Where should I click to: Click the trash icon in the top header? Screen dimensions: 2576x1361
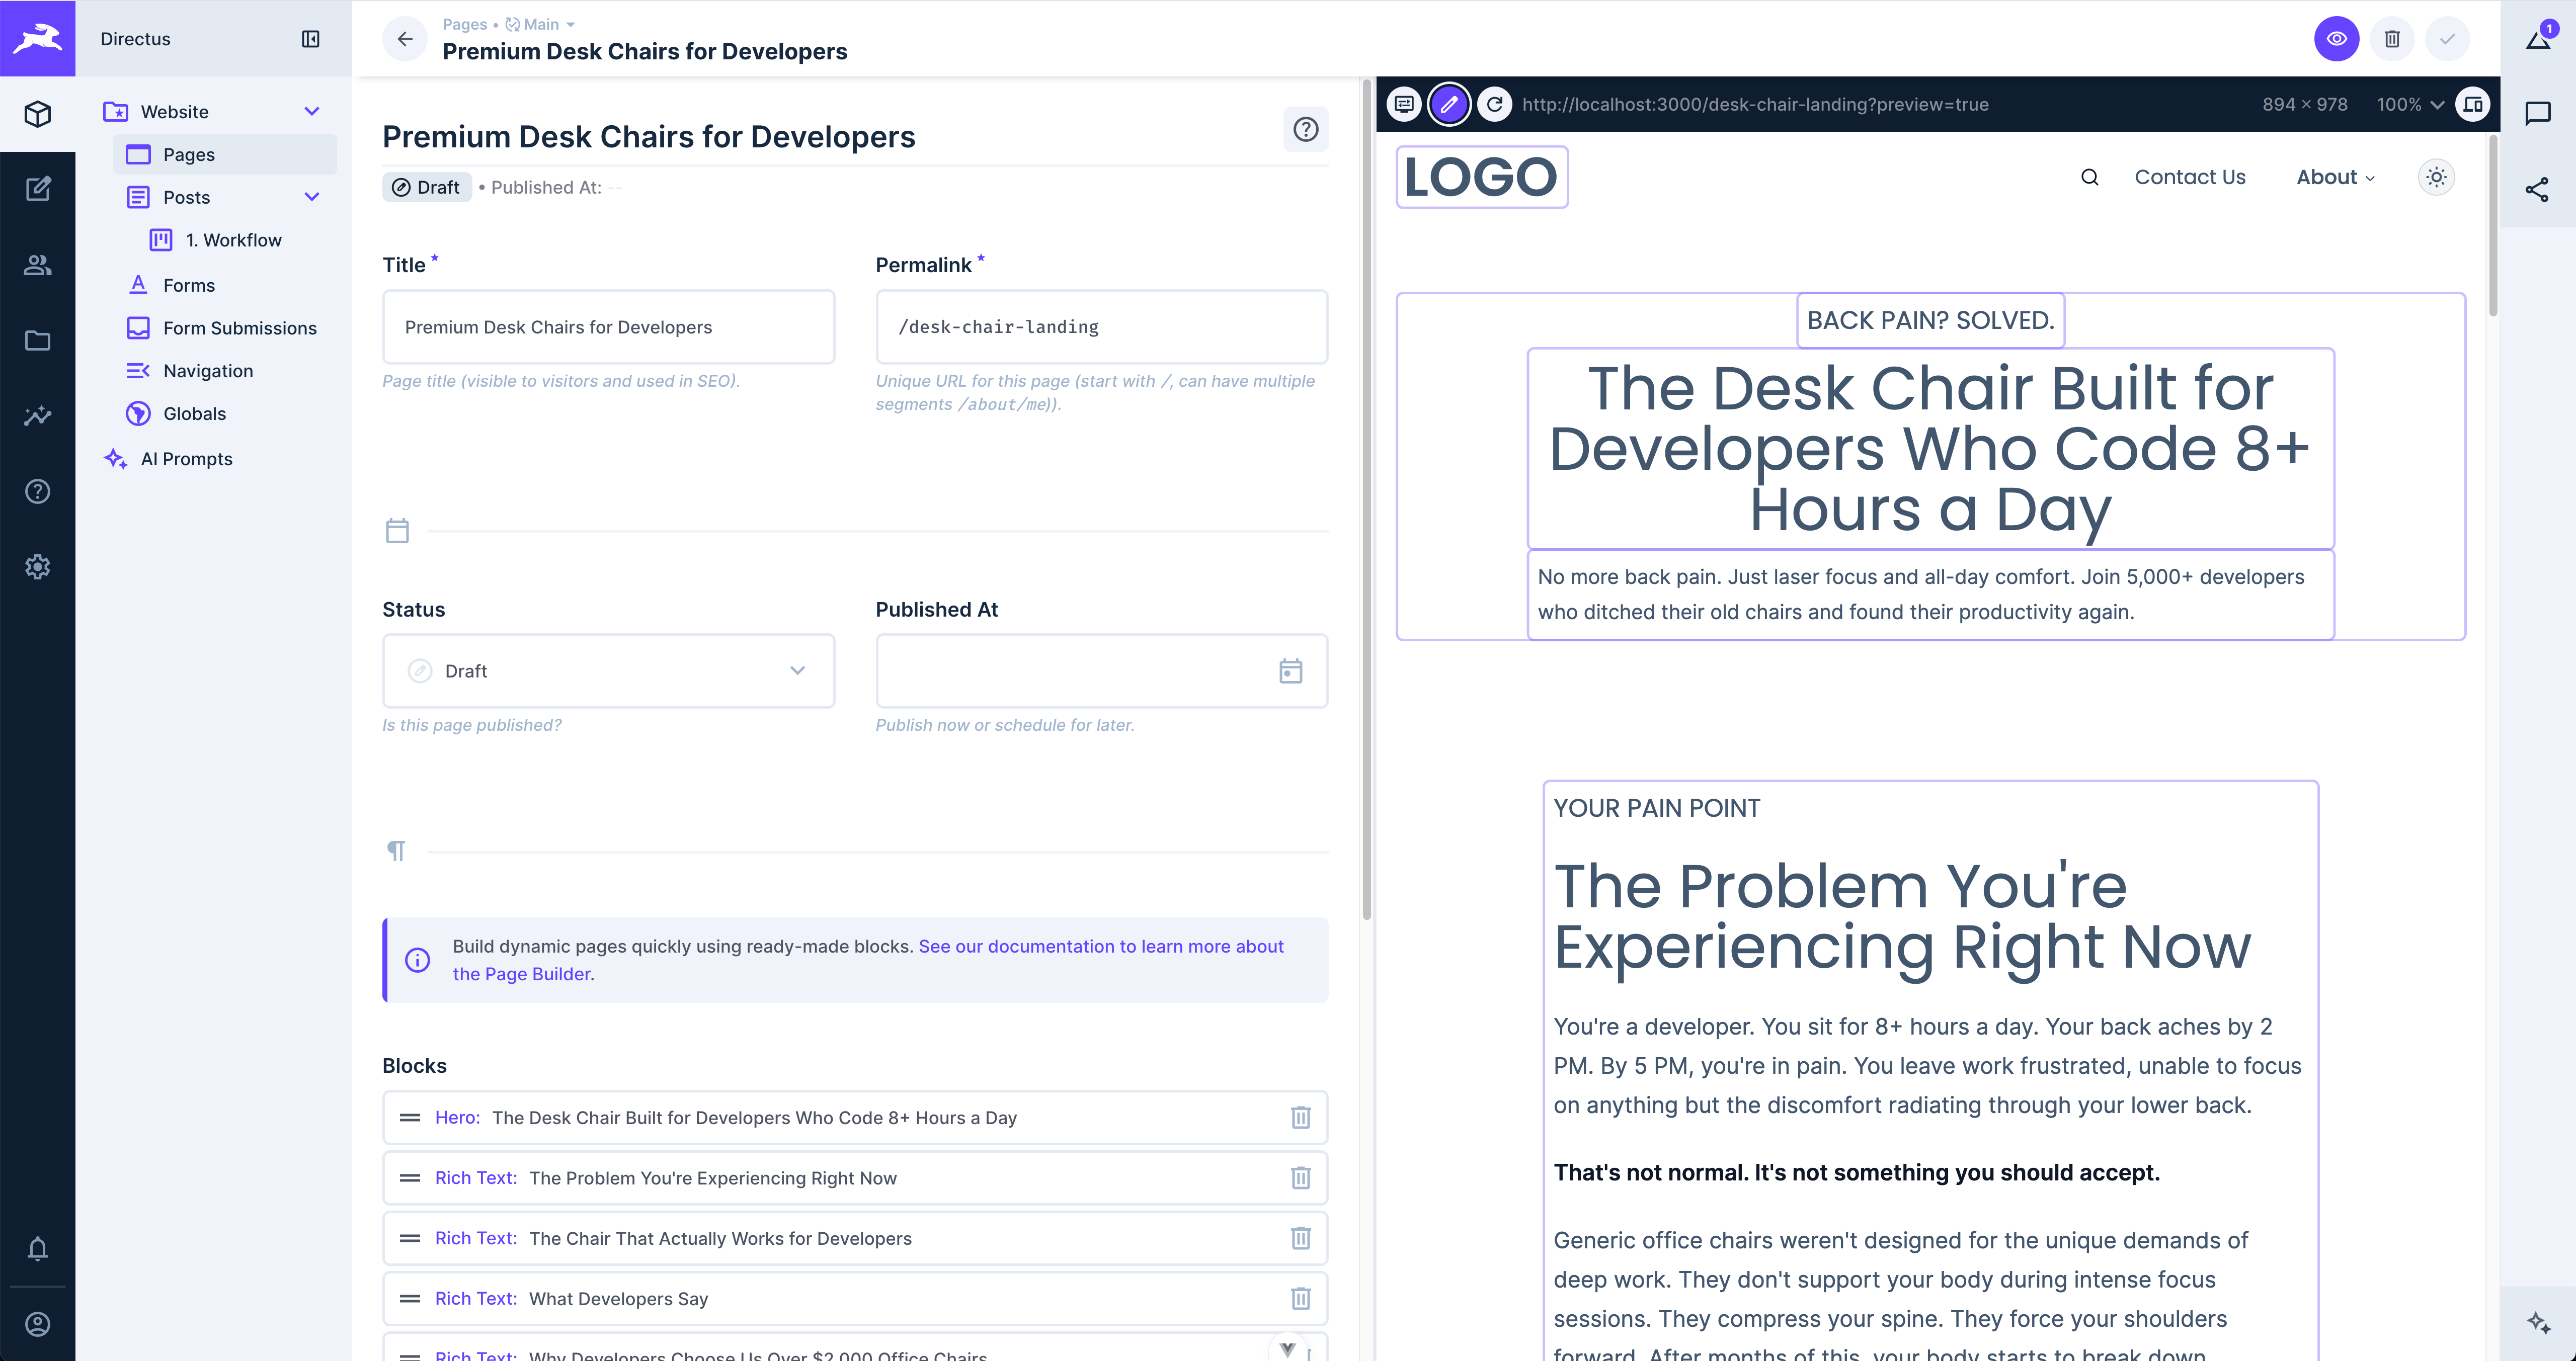click(x=2392, y=39)
